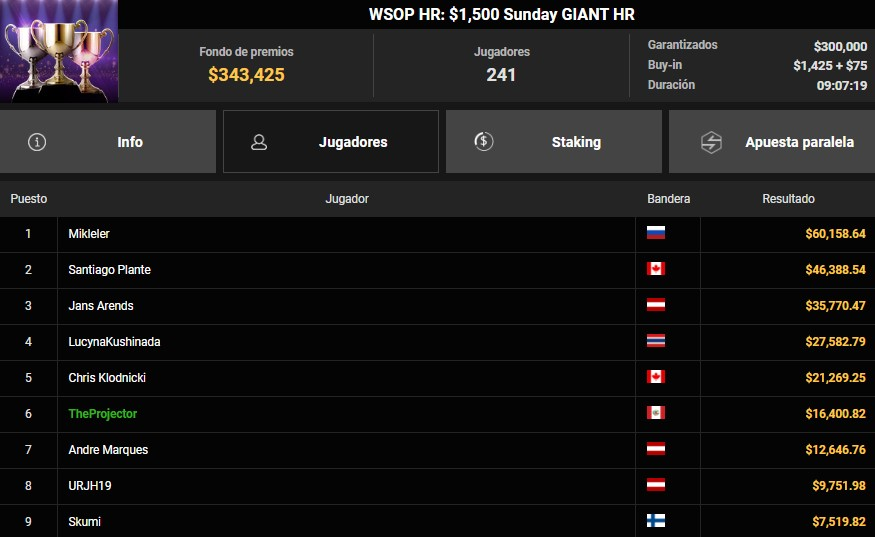This screenshot has width=875, height=537.
Task: Click TheProjector's Peru flag icon
Action: click(656, 413)
